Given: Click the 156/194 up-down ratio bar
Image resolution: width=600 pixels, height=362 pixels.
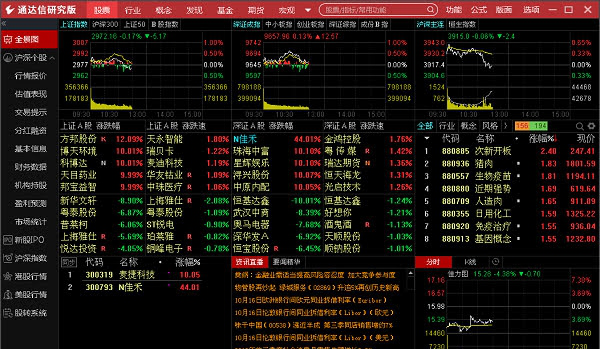Looking at the screenshot, I should [531, 126].
